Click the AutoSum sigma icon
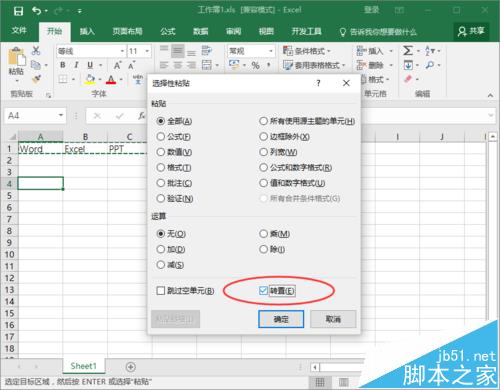500x390 pixels. [x=408, y=51]
